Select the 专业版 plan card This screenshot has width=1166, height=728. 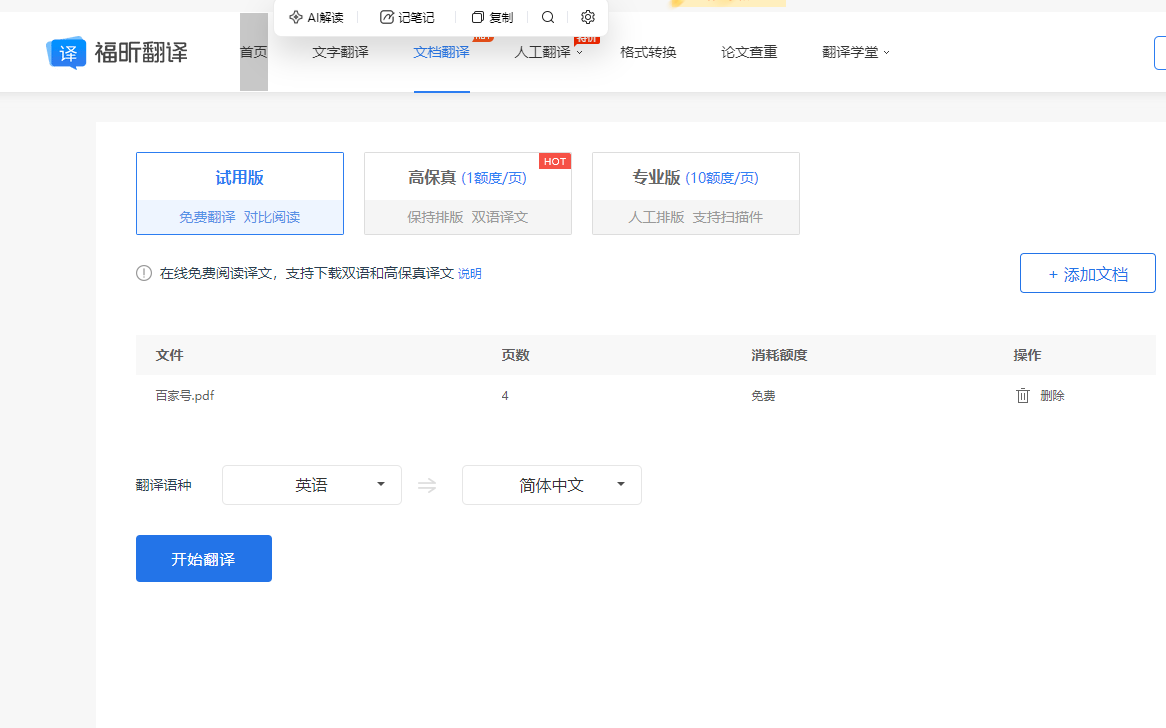point(696,193)
